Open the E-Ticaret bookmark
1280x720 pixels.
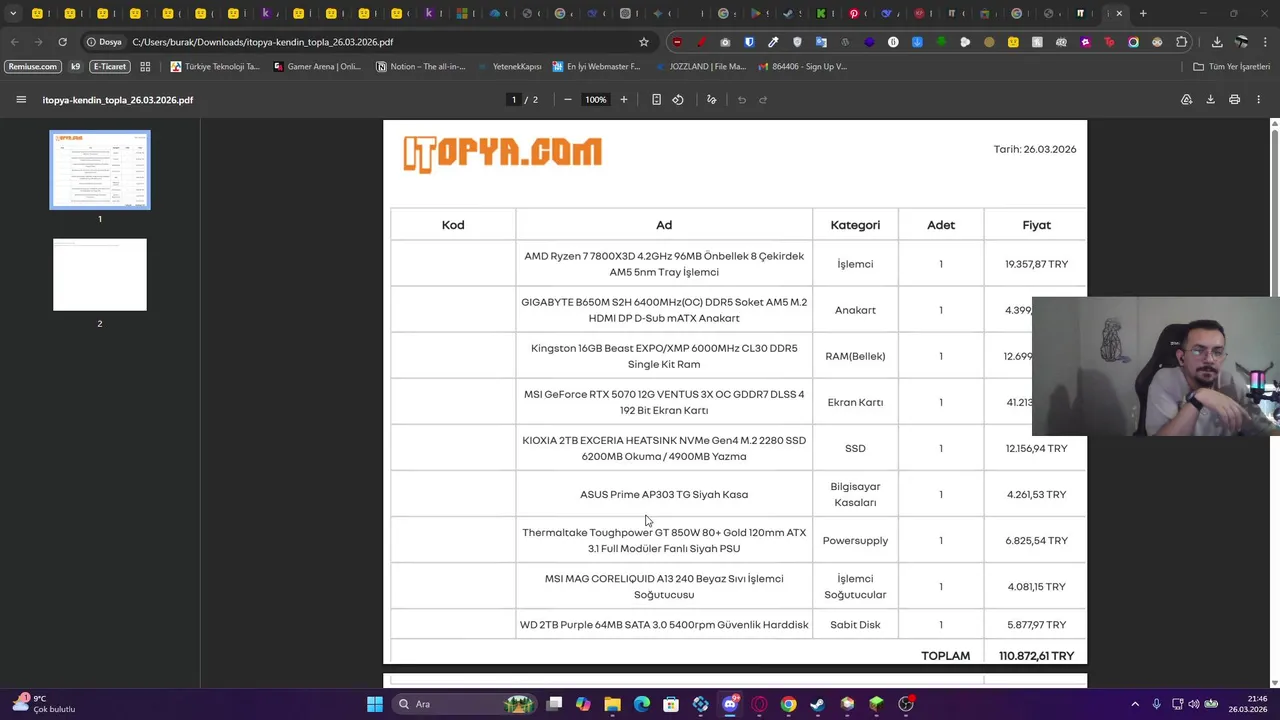(x=110, y=67)
